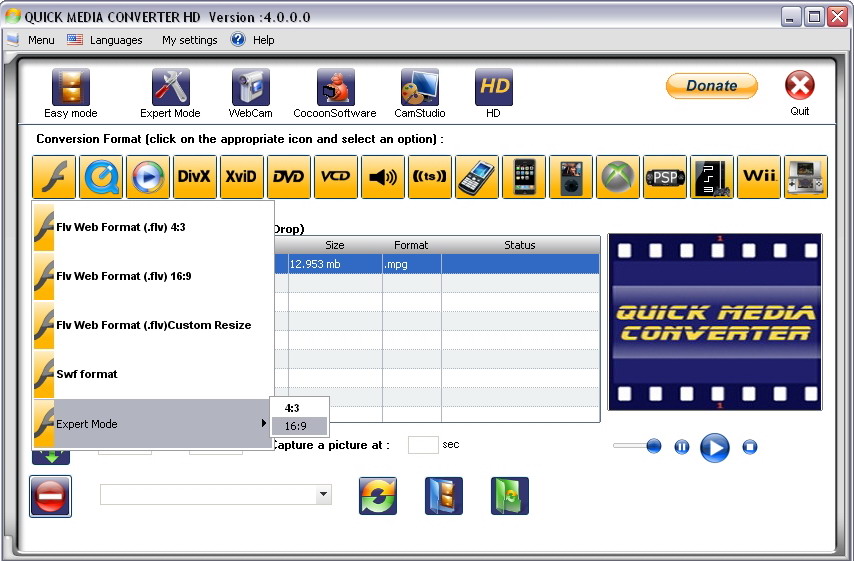854x561 pixels.
Task: Select mobile phone format icon
Action: click(x=477, y=176)
